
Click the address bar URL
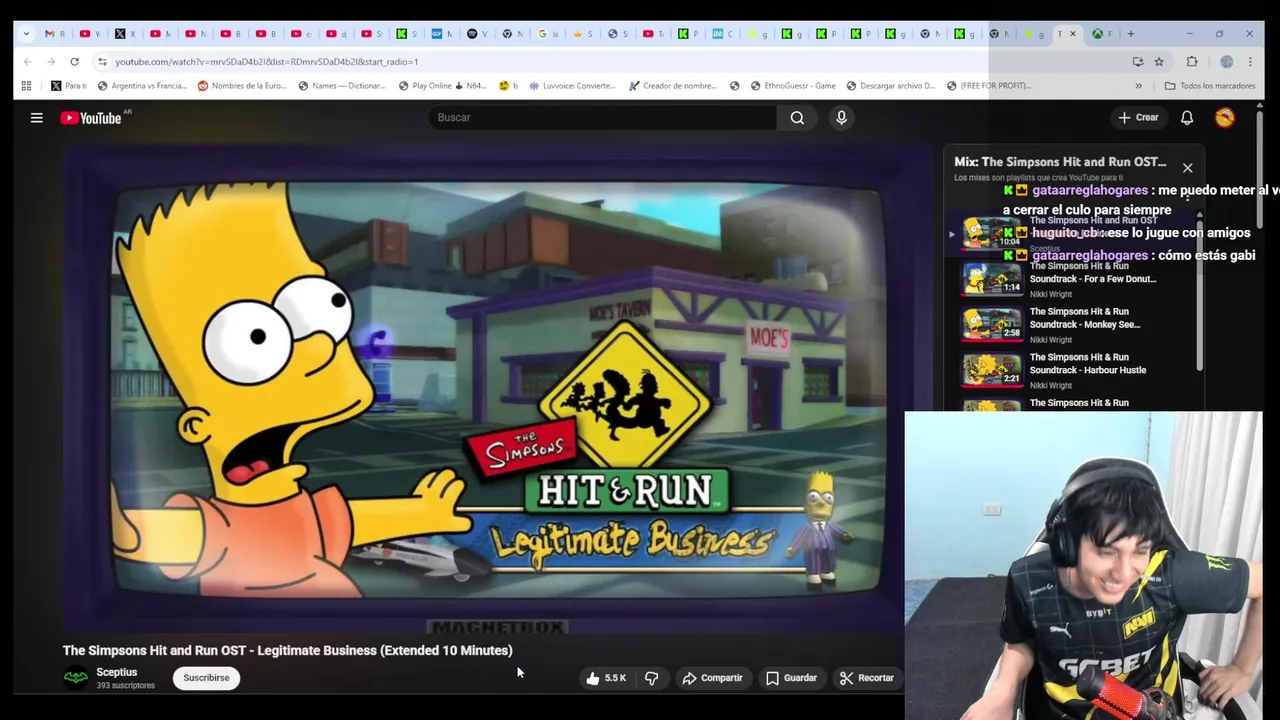(266, 61)
